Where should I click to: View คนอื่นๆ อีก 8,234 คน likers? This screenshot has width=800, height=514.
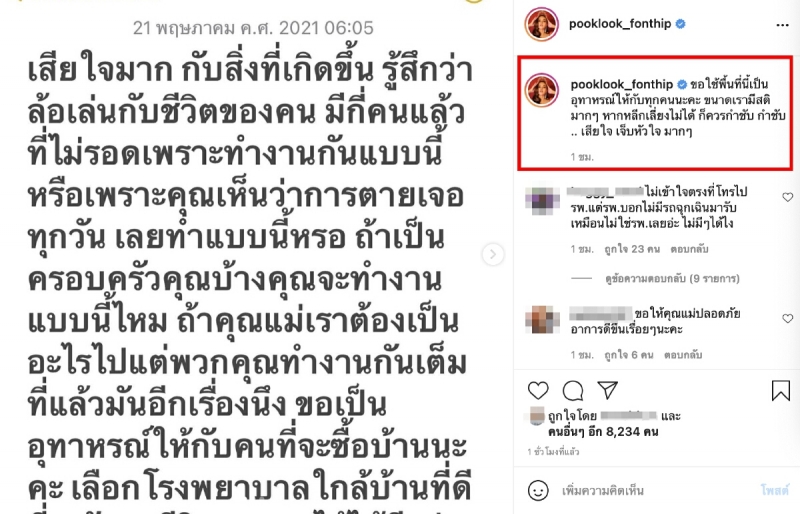(x=603, y=432)
